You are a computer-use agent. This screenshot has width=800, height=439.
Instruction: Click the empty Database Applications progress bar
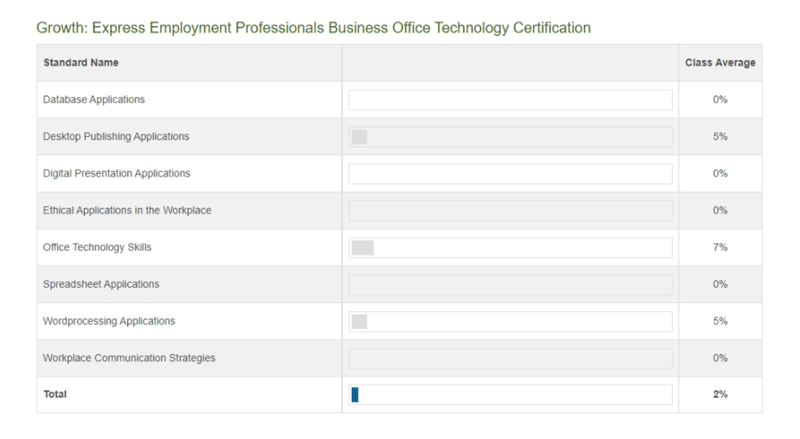click(510, 100)
